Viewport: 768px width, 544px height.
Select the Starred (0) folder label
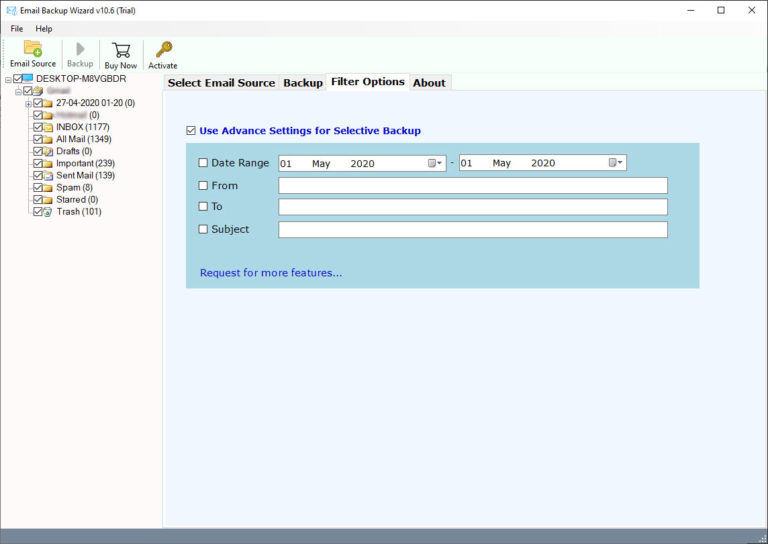(x=77, y=200)
